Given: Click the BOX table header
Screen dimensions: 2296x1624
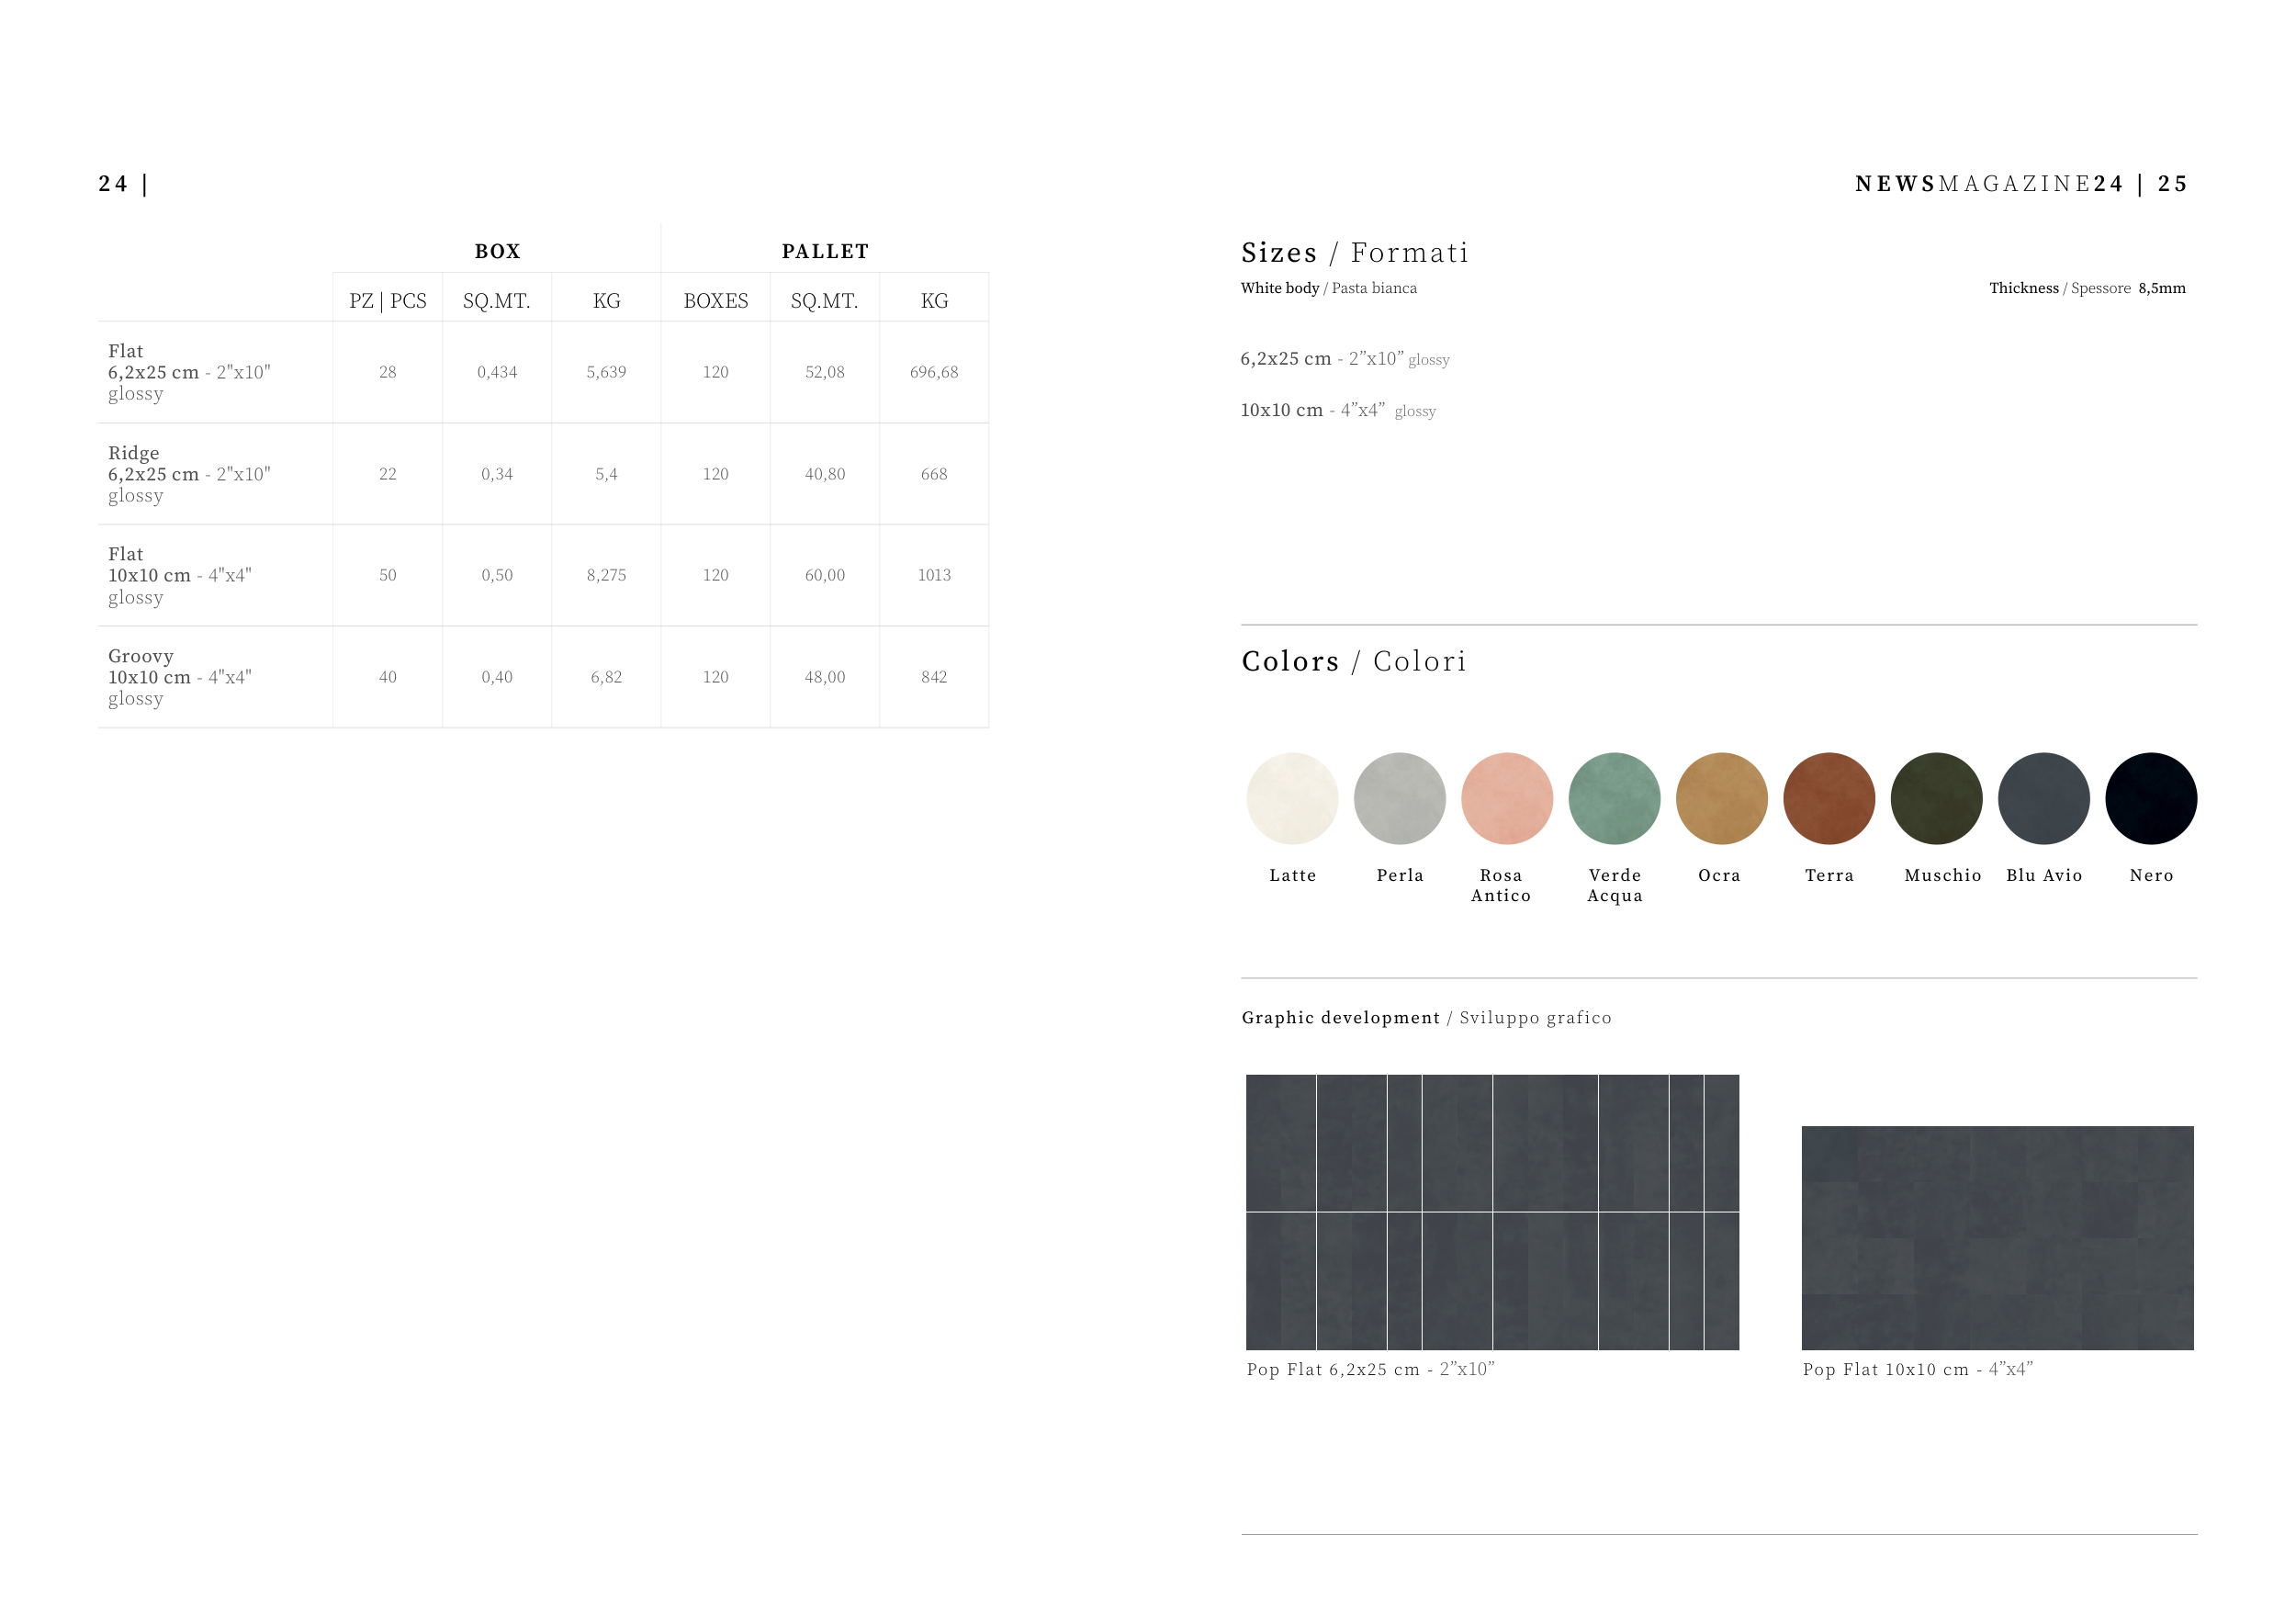Looking at the screenshot, I should [497, 251].
